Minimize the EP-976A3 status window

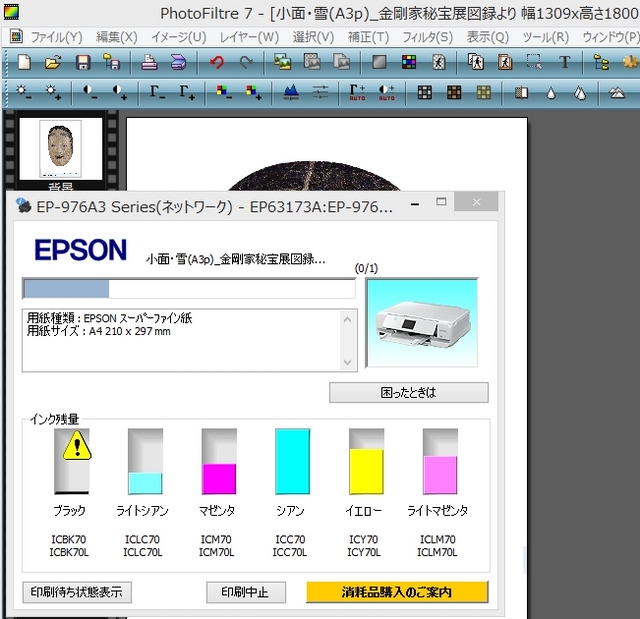(x=415, y=202)
